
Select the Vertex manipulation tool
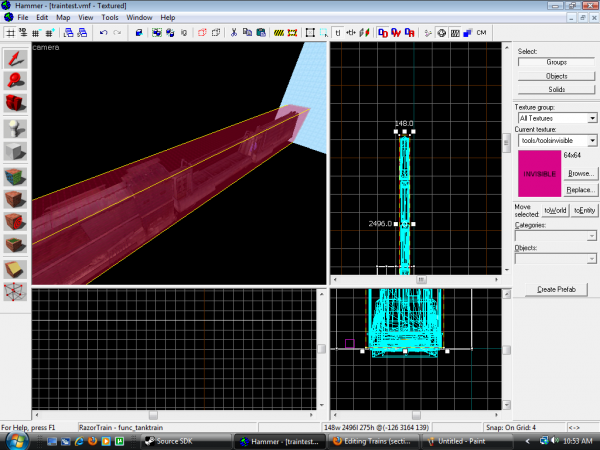tap(15, 291)
